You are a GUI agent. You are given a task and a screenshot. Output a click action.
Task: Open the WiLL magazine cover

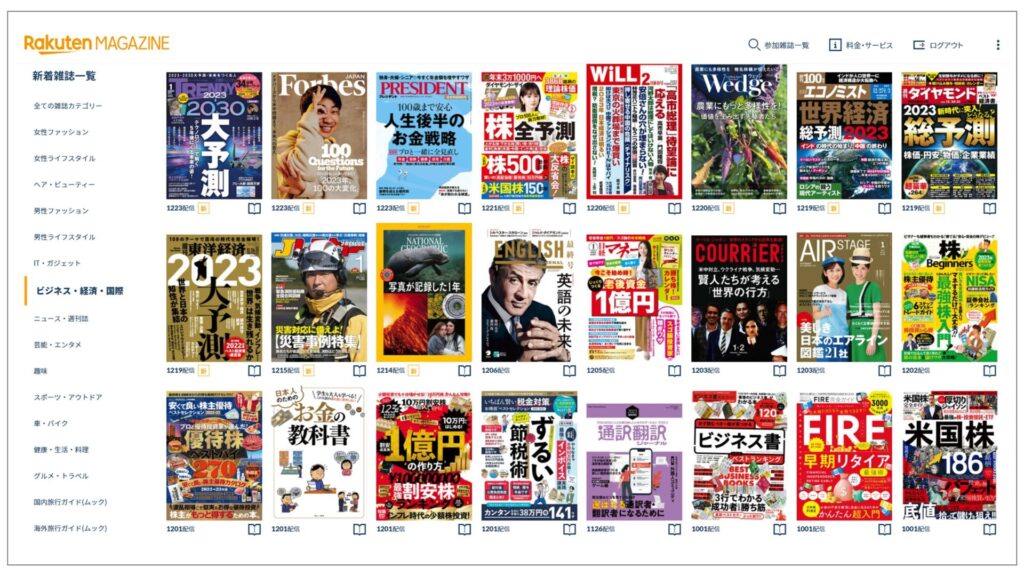(x=634, y=131)
